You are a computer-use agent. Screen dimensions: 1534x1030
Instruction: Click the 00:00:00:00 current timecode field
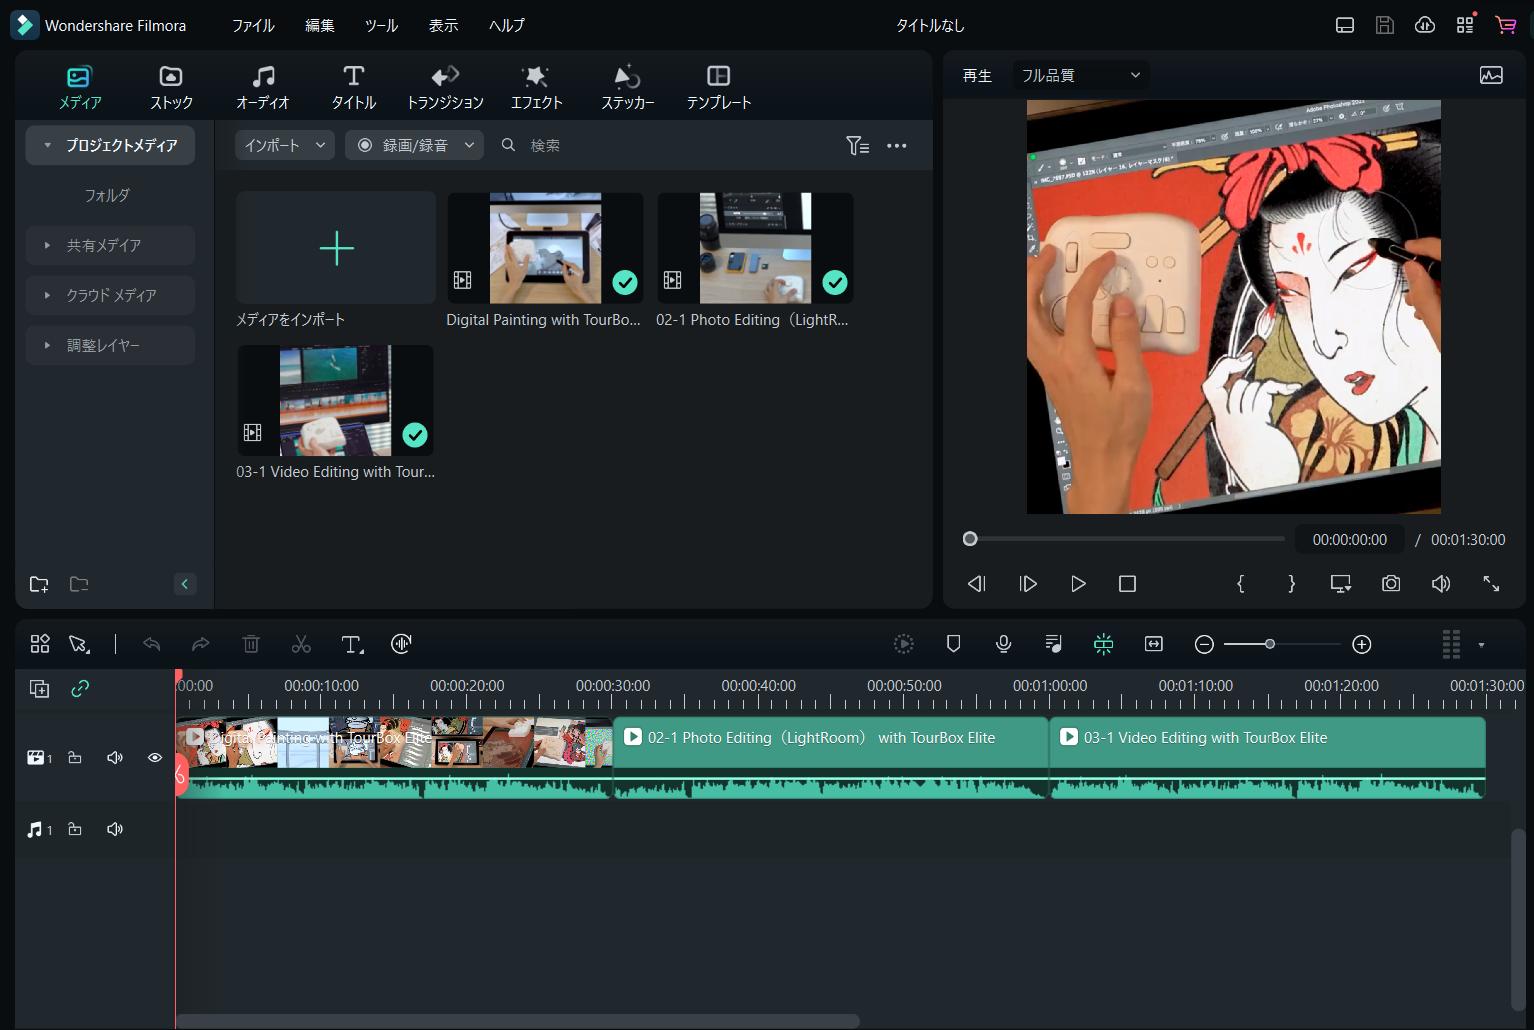tap(1350, 539)
